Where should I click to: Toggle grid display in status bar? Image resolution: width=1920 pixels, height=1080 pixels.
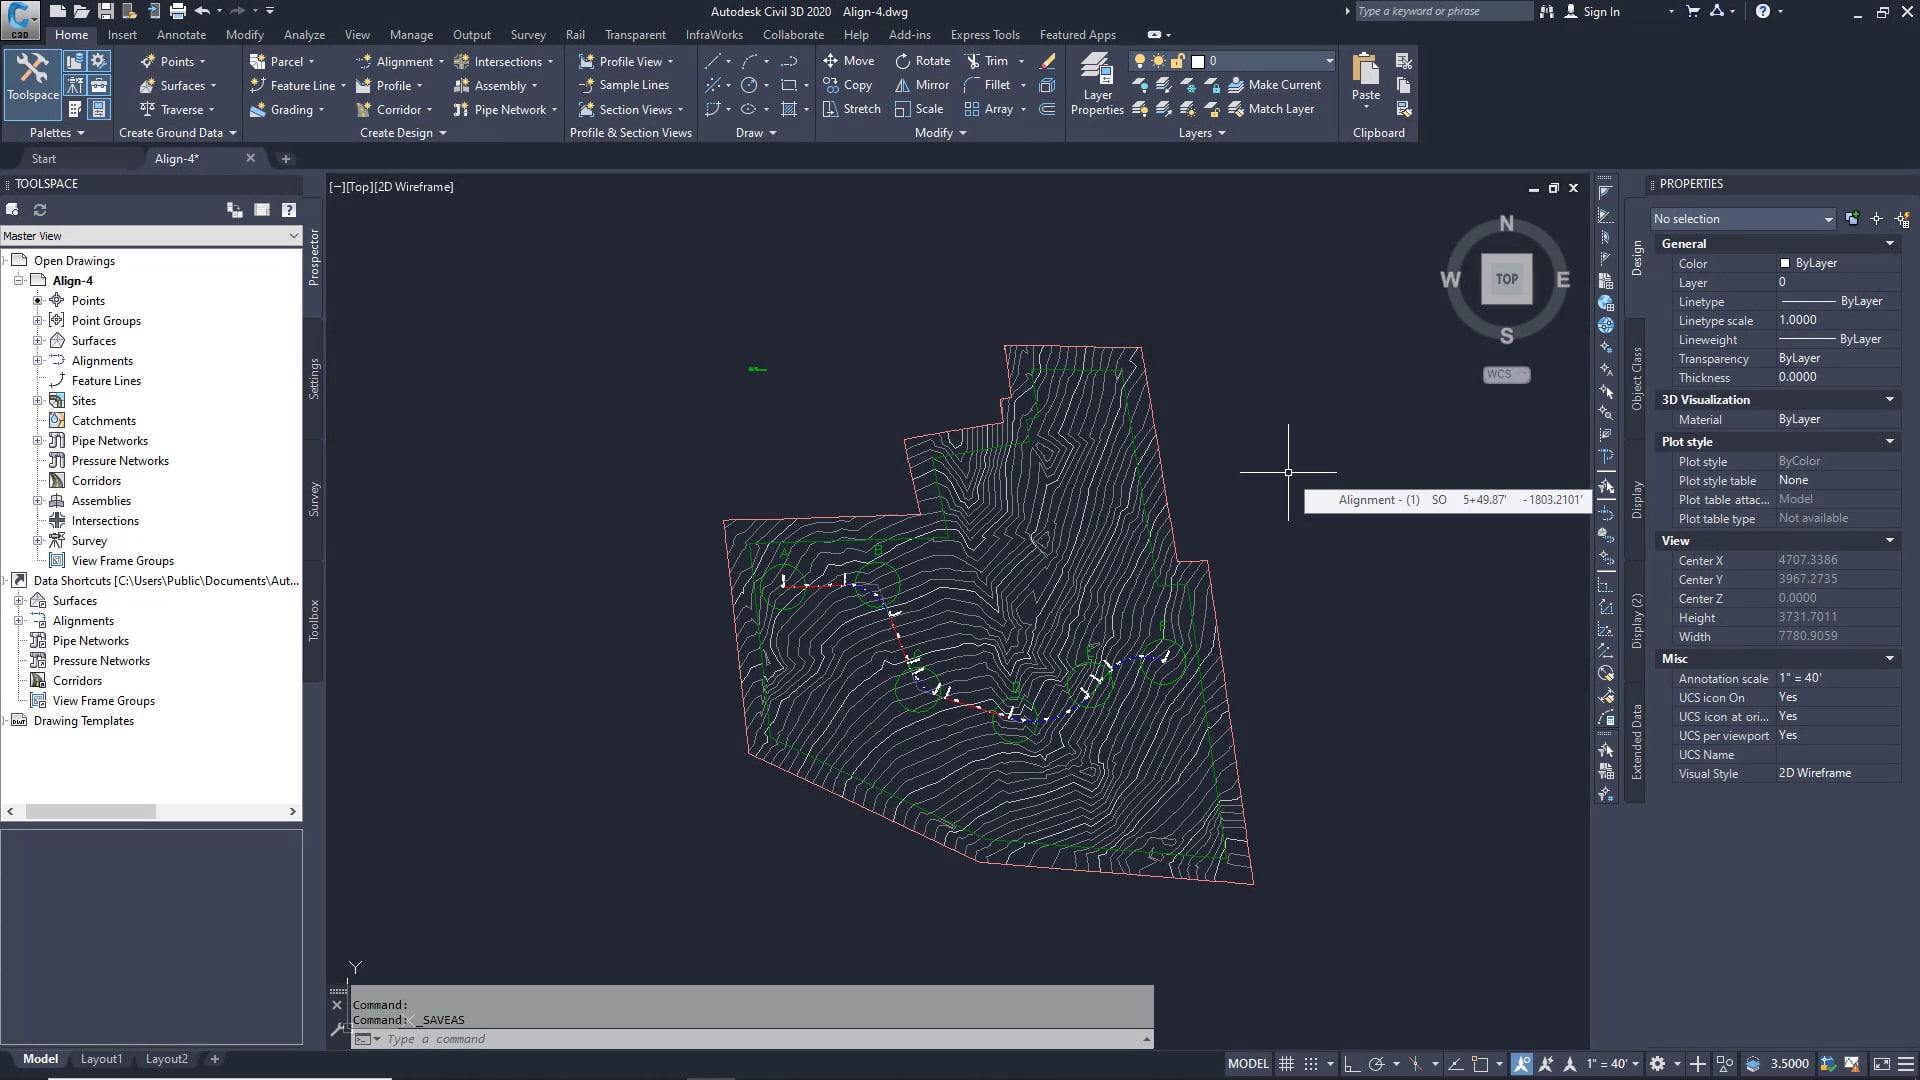click(x=1286, y=1063)
